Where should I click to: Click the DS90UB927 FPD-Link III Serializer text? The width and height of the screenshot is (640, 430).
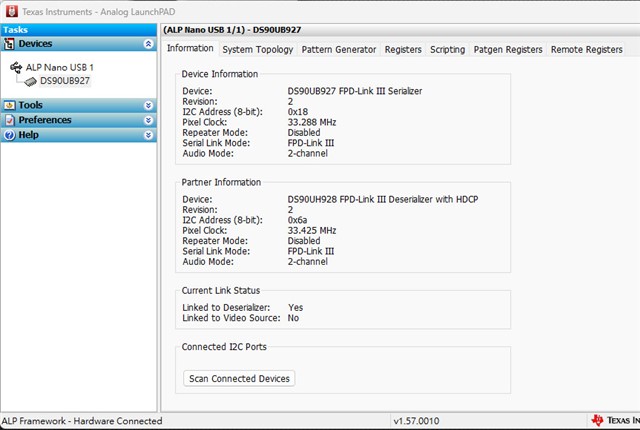[x=355, y=91]
